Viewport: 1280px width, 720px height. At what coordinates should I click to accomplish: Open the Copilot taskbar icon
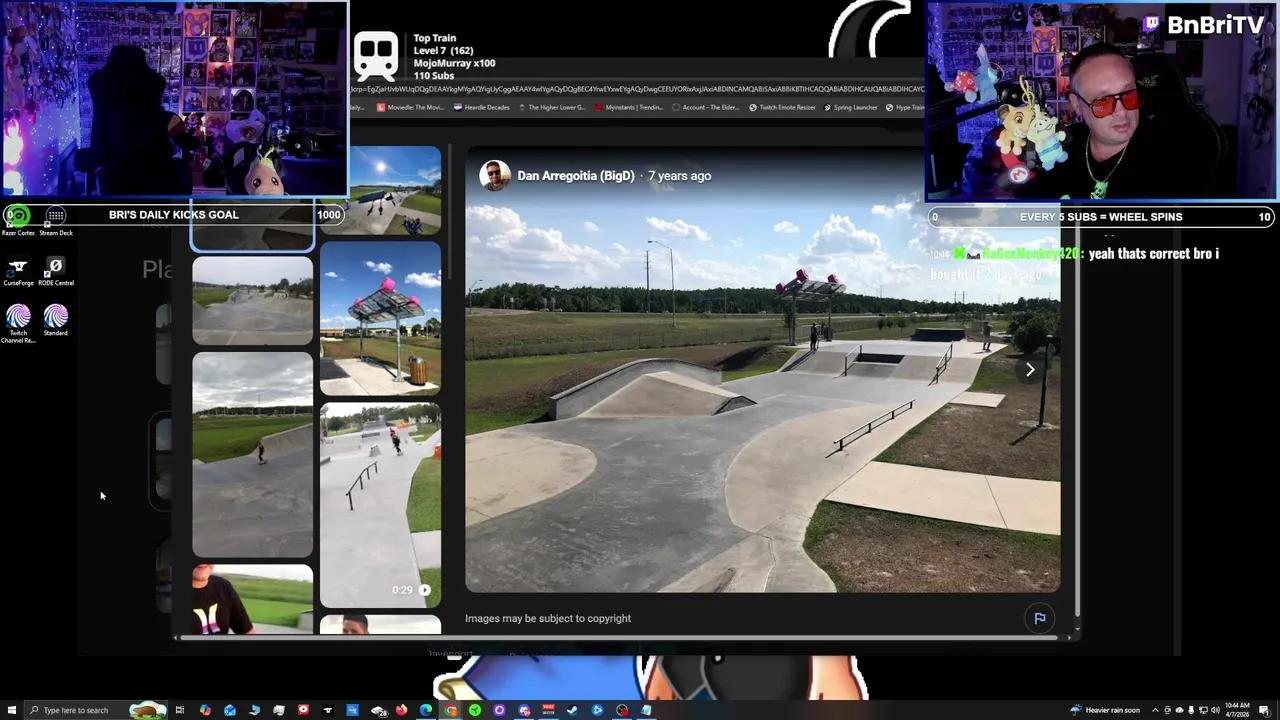205,710
